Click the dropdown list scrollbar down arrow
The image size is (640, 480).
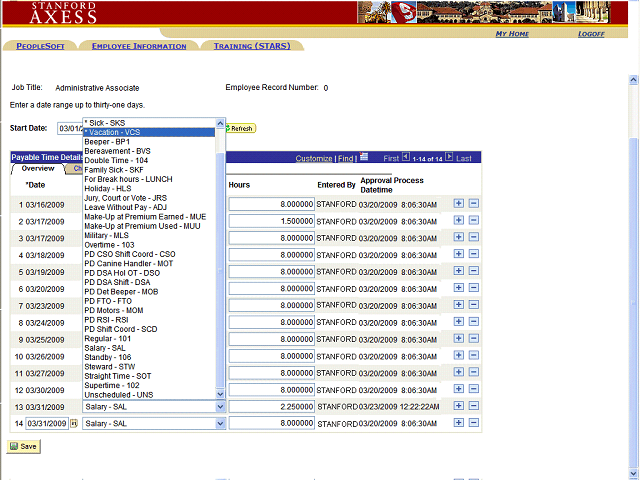coord(221,395)
